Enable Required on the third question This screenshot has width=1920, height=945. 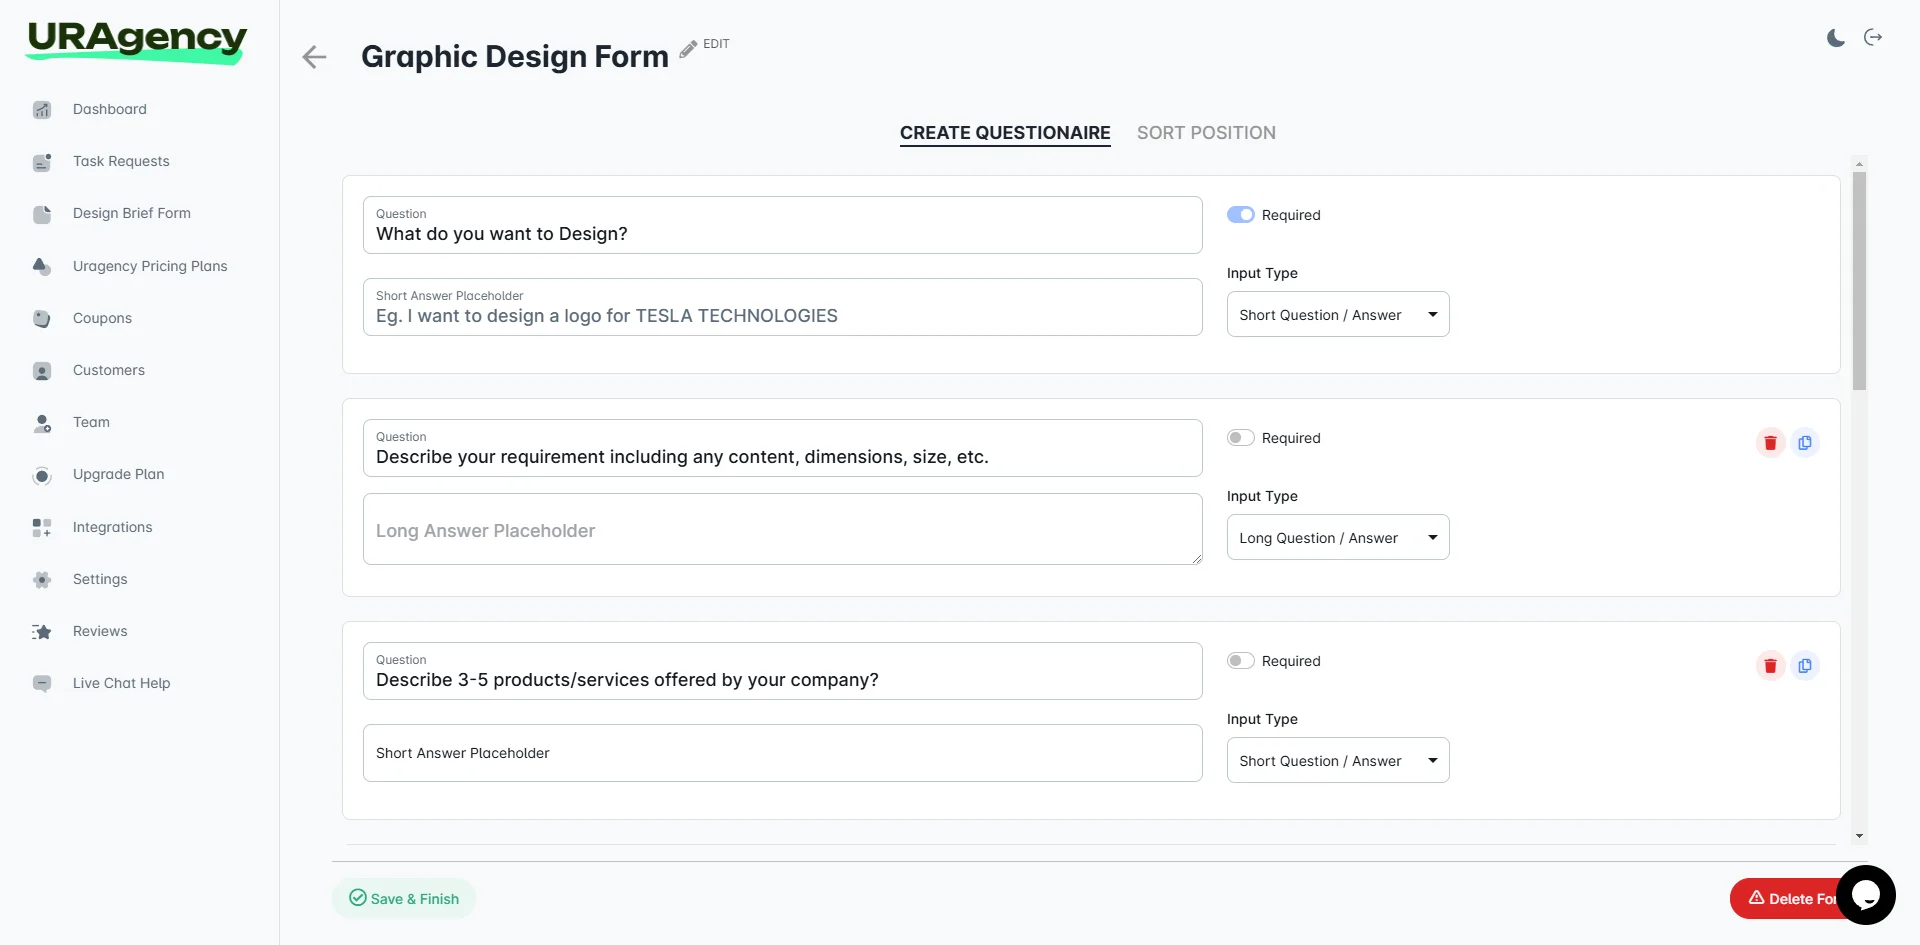(1240, 660)
